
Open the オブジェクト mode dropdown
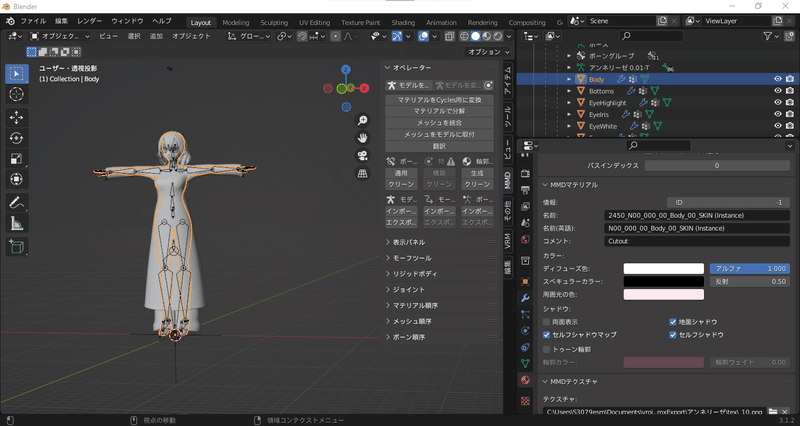tap(60, 36)
